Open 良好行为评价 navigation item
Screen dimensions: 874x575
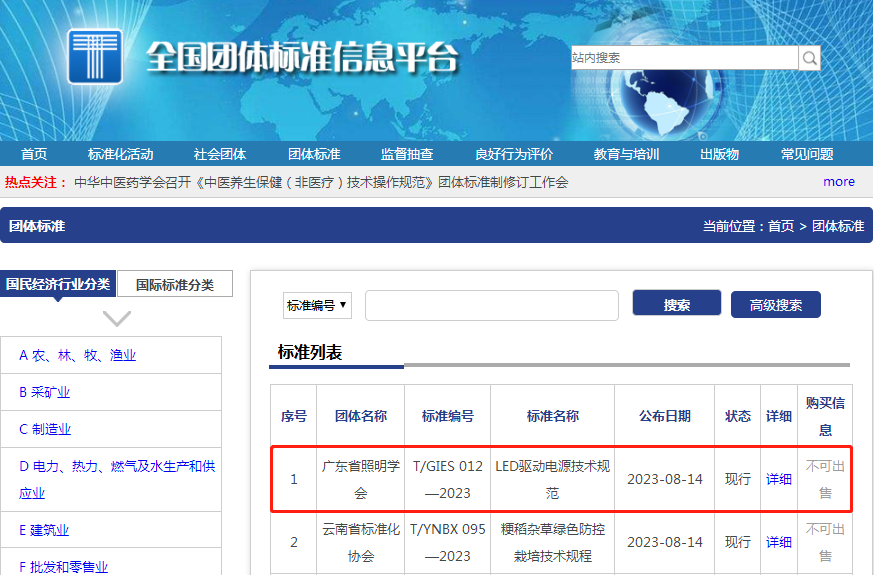[514, 154]
